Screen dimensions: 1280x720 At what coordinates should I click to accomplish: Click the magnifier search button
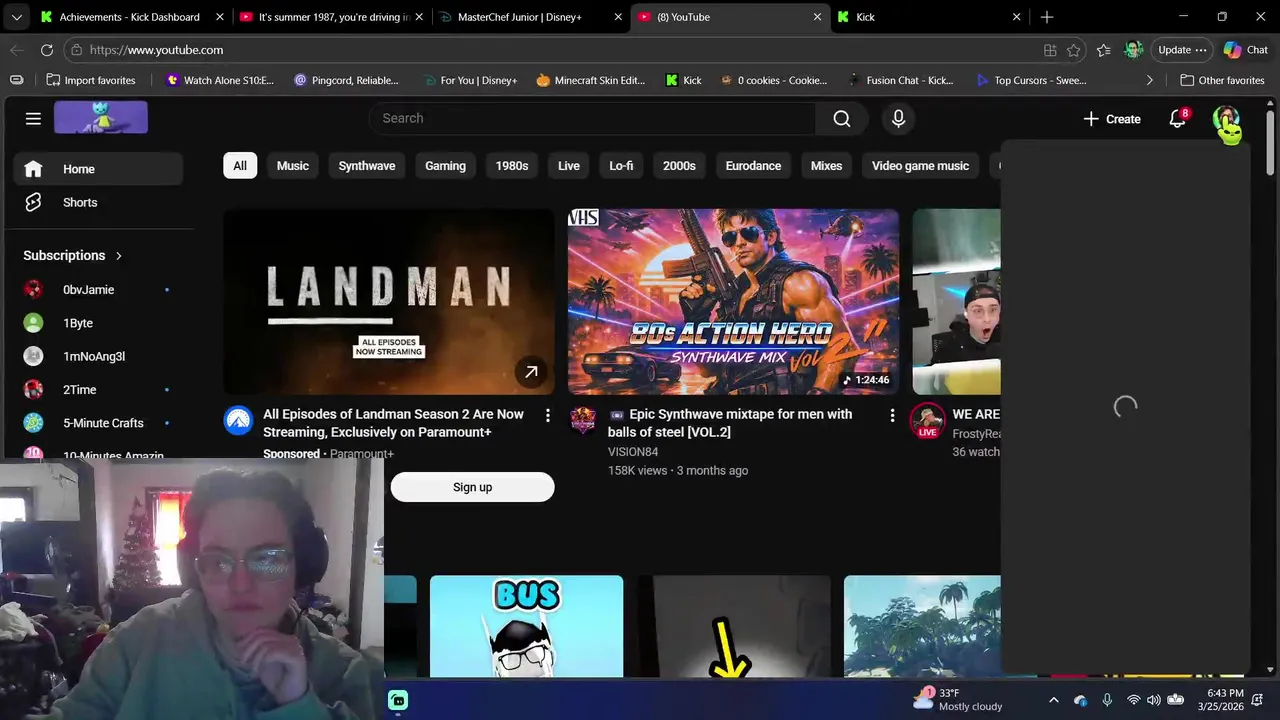coord(842,118)
